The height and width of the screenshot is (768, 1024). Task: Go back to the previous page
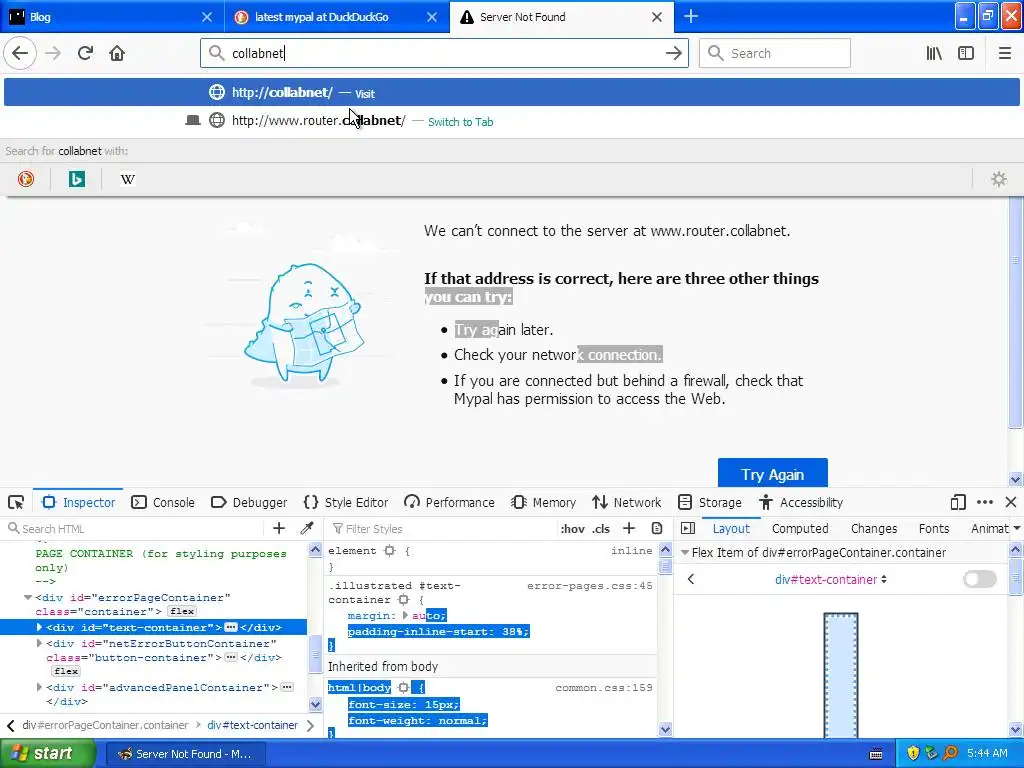[20, 54]
